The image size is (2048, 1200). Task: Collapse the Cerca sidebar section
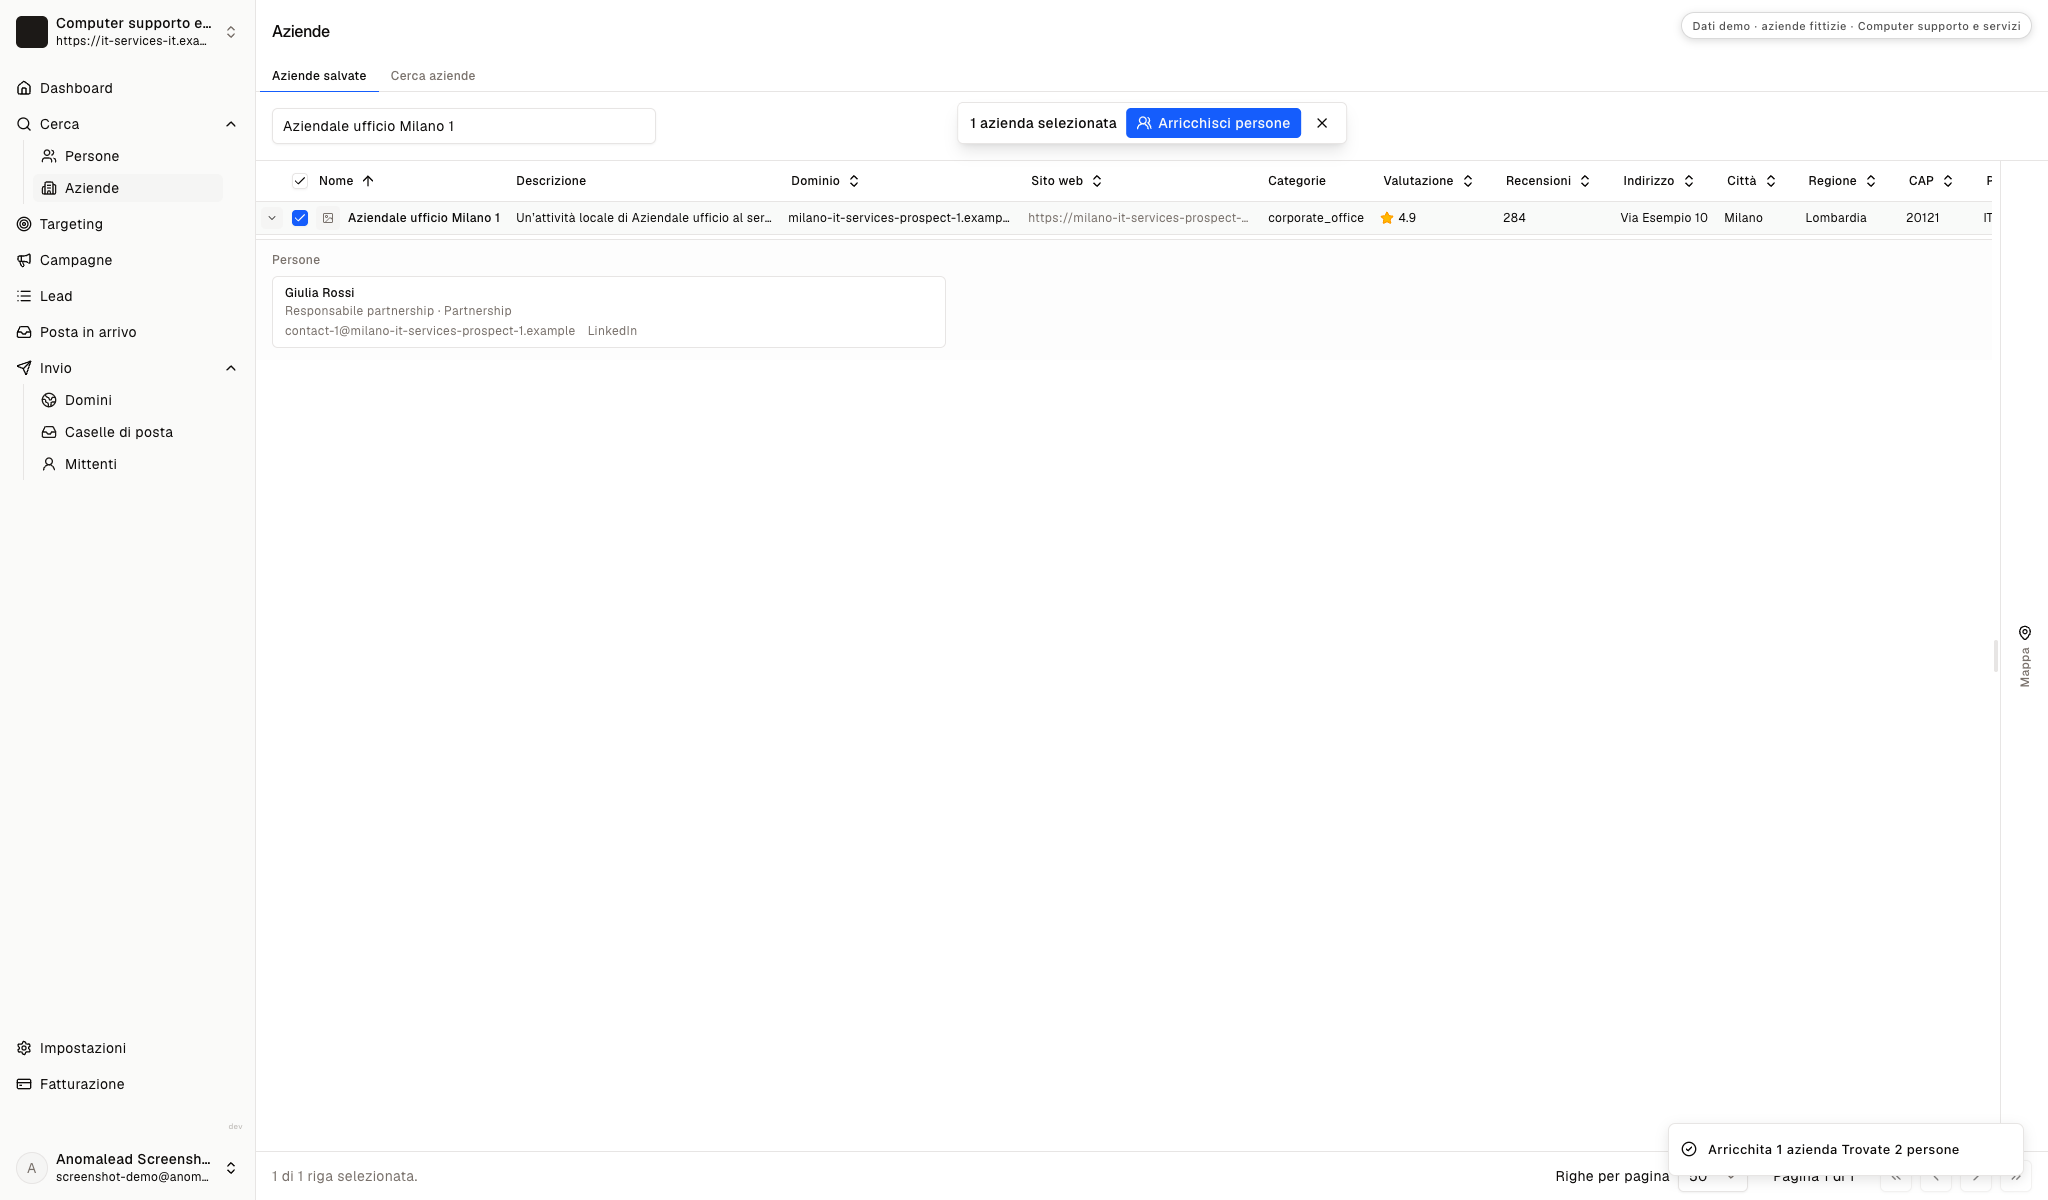click(x=231, y=124)
